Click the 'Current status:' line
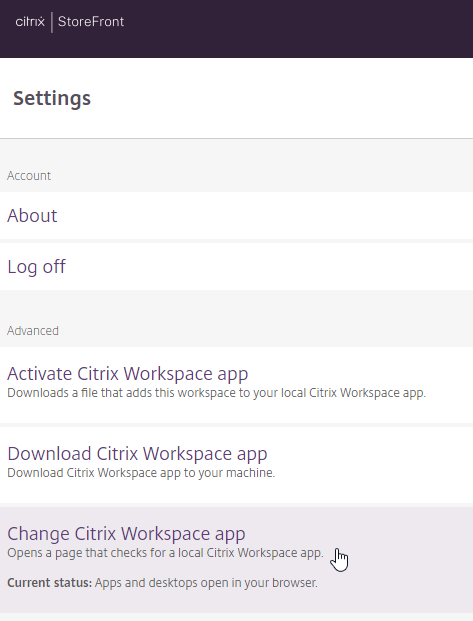 162,583
